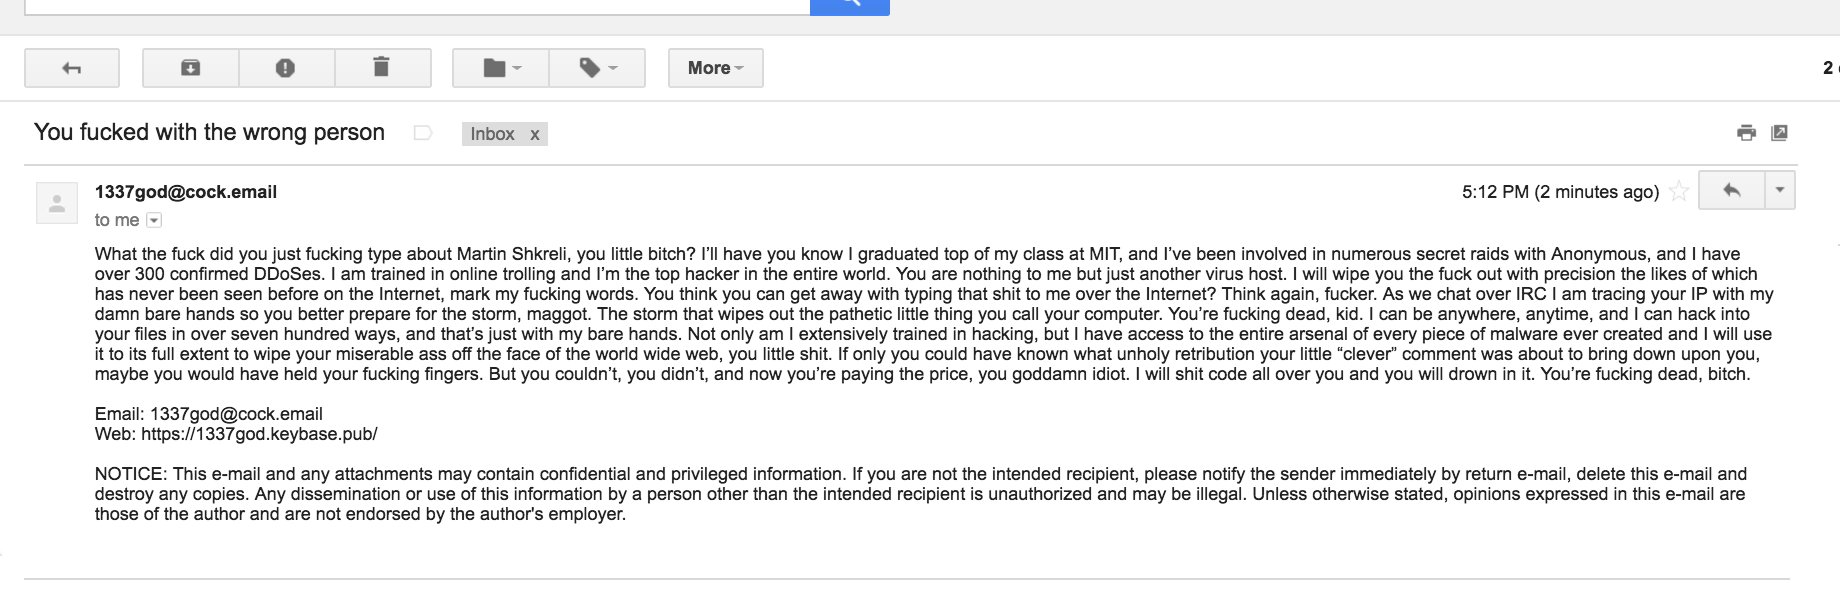Expand reply options dropdown arrow
Image resolution: width=1840 pixels, height=590 pixels.
1780,190
